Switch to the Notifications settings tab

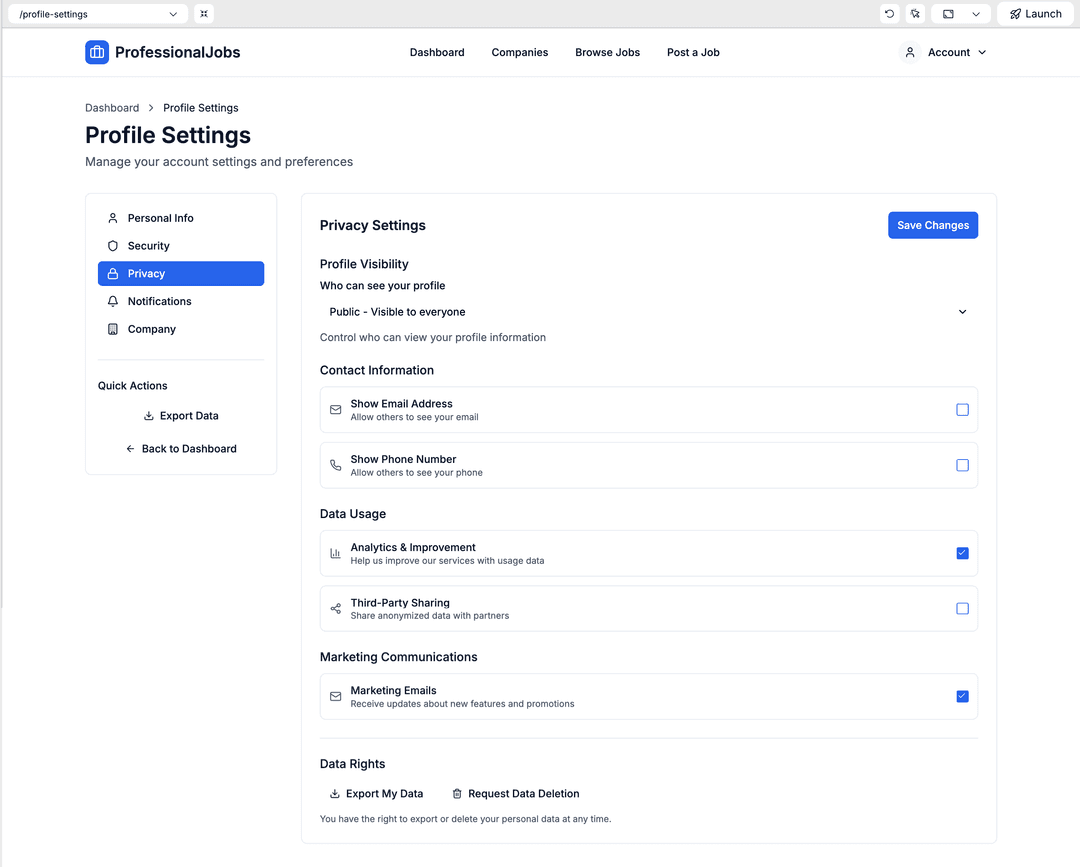159,301
